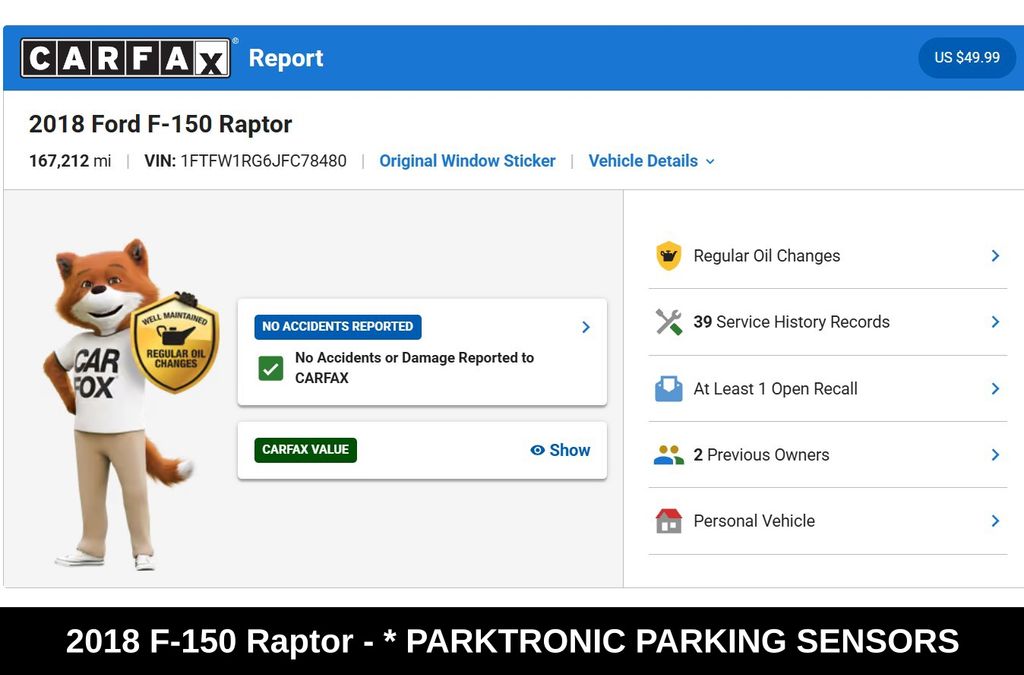Expand Personal Vehicle row chevron

[995, 521]
